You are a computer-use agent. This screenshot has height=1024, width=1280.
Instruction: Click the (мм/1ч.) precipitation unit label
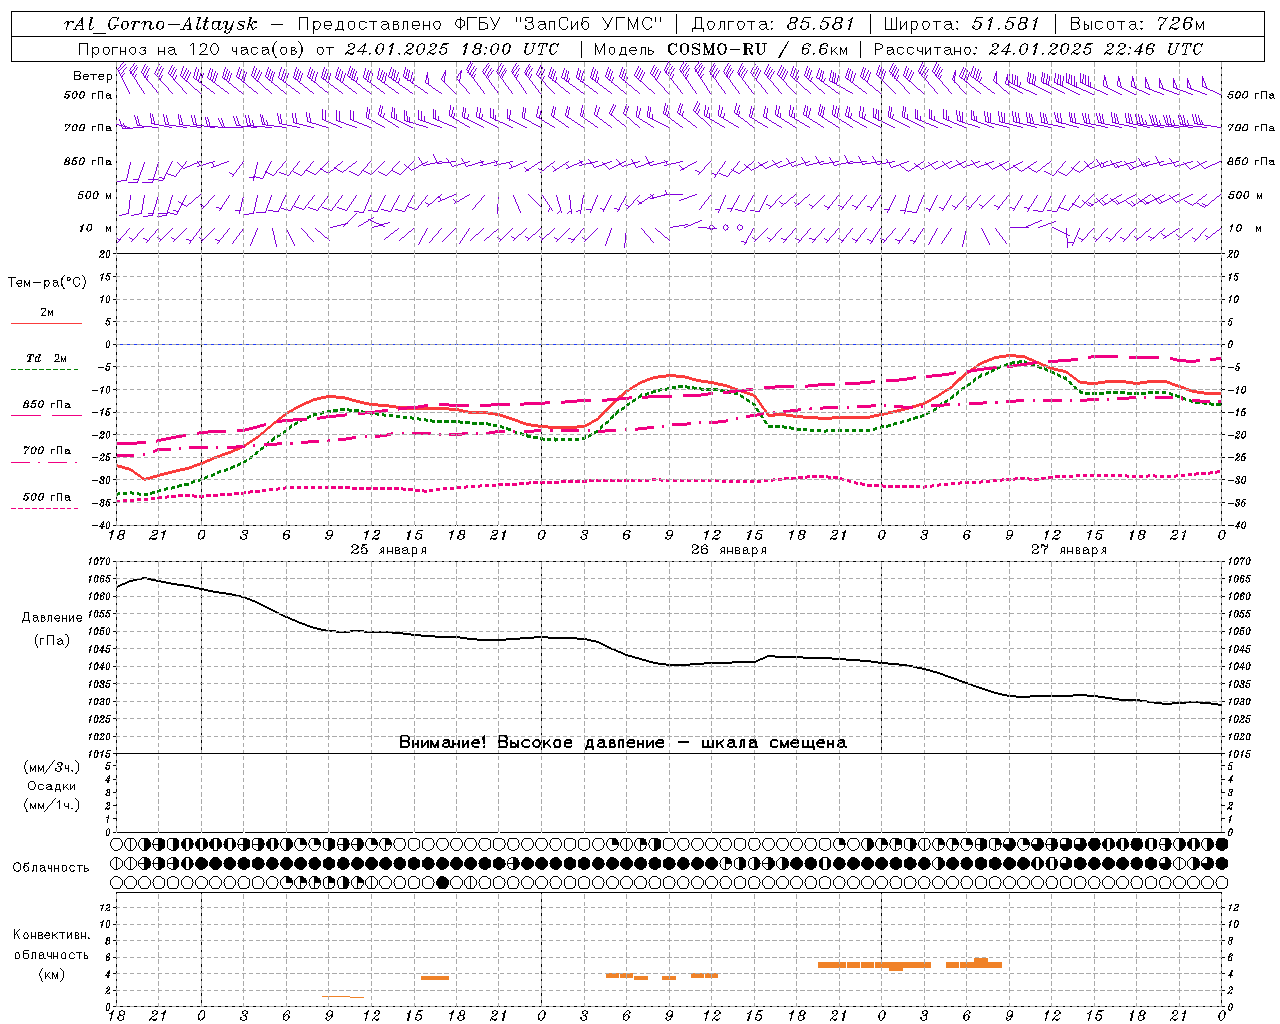click(x=52, y=805)
